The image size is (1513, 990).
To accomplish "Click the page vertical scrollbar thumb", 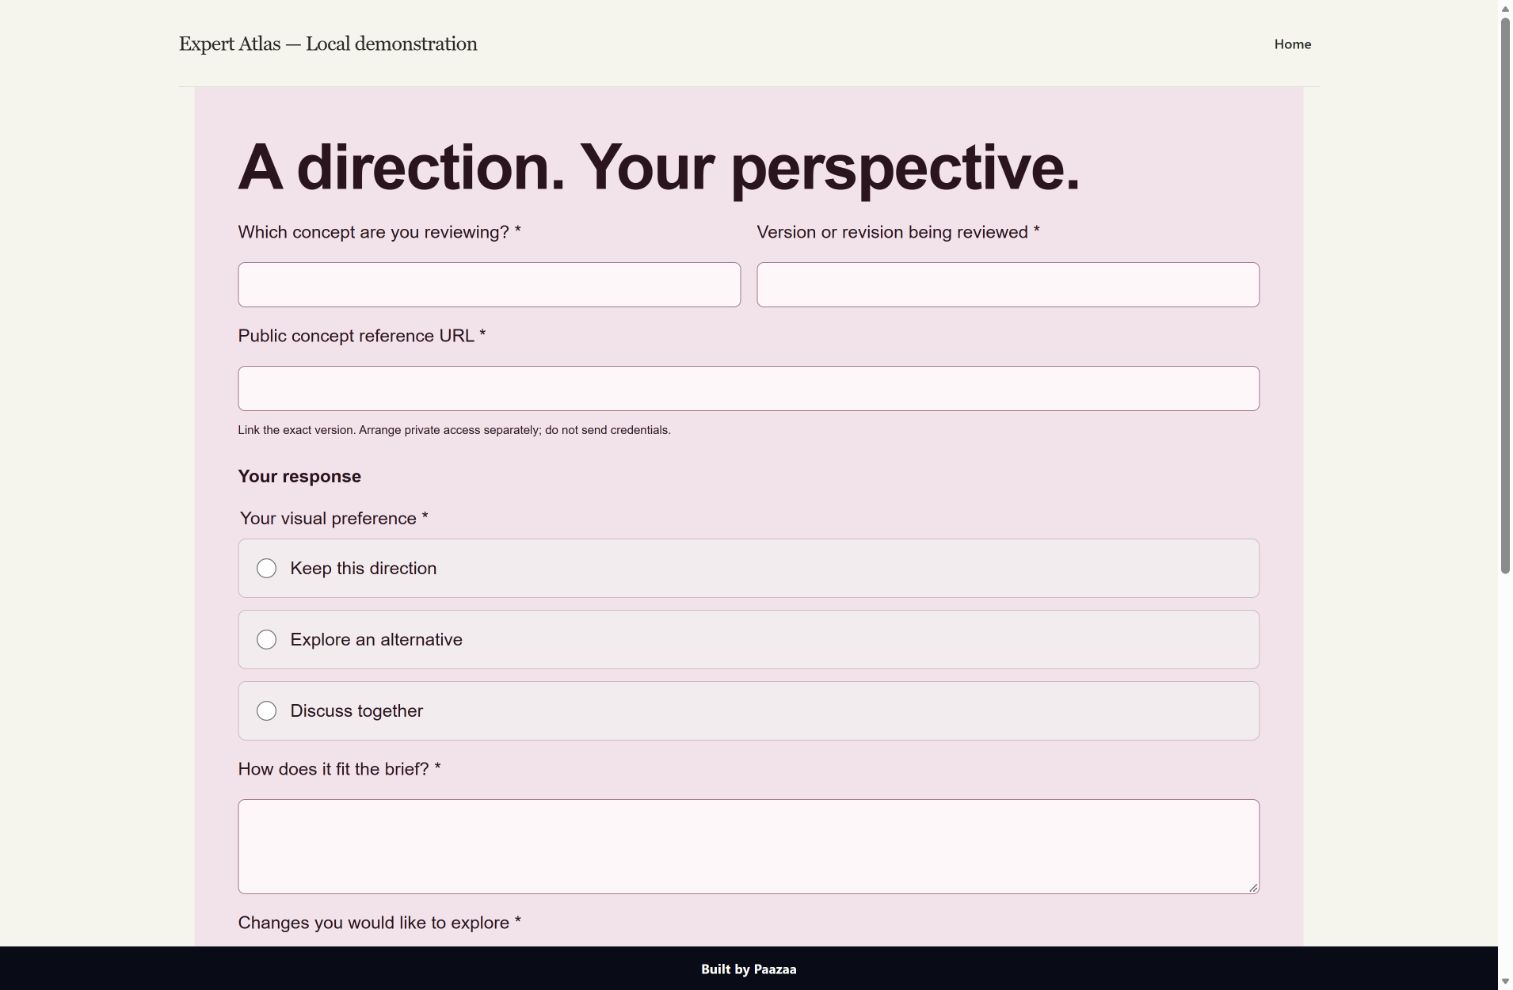I will coord(1505,295).
